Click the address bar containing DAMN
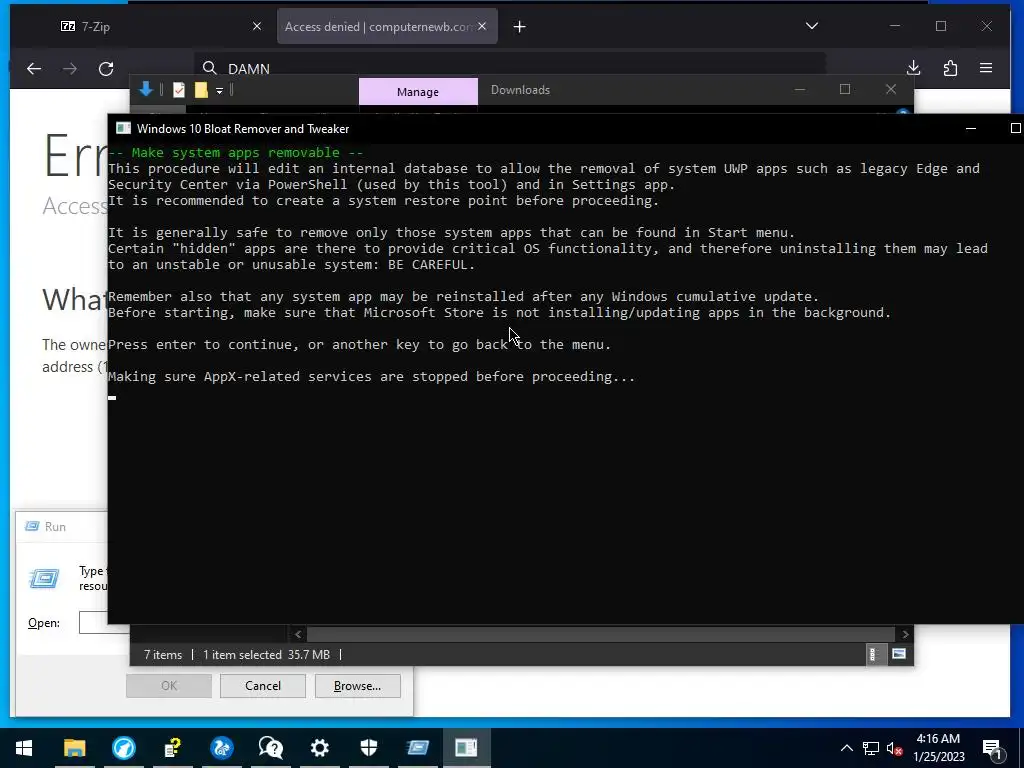The width and height of the screenshot is (1024, 768). pos(509,67)
